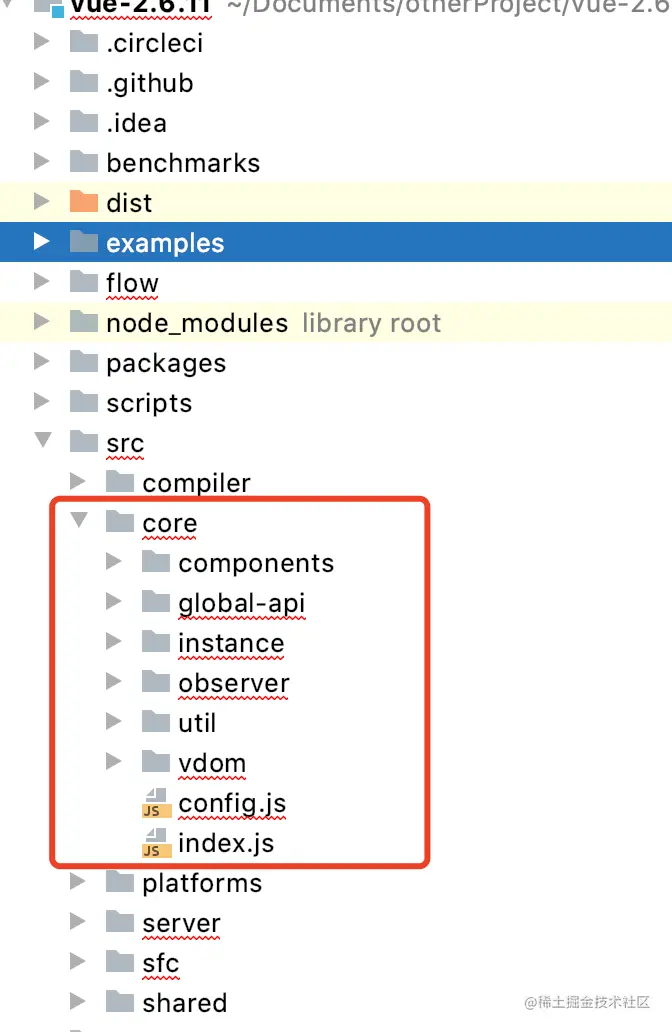Image resolution: width=672 pixels, height=1032 pixels.
Task: Expand the examples folder arrow
Action: [x=42, y=243]
